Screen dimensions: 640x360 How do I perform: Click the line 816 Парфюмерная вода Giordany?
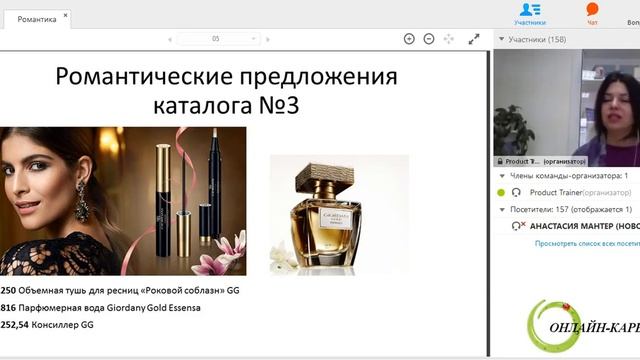click(x=100, y=308)
